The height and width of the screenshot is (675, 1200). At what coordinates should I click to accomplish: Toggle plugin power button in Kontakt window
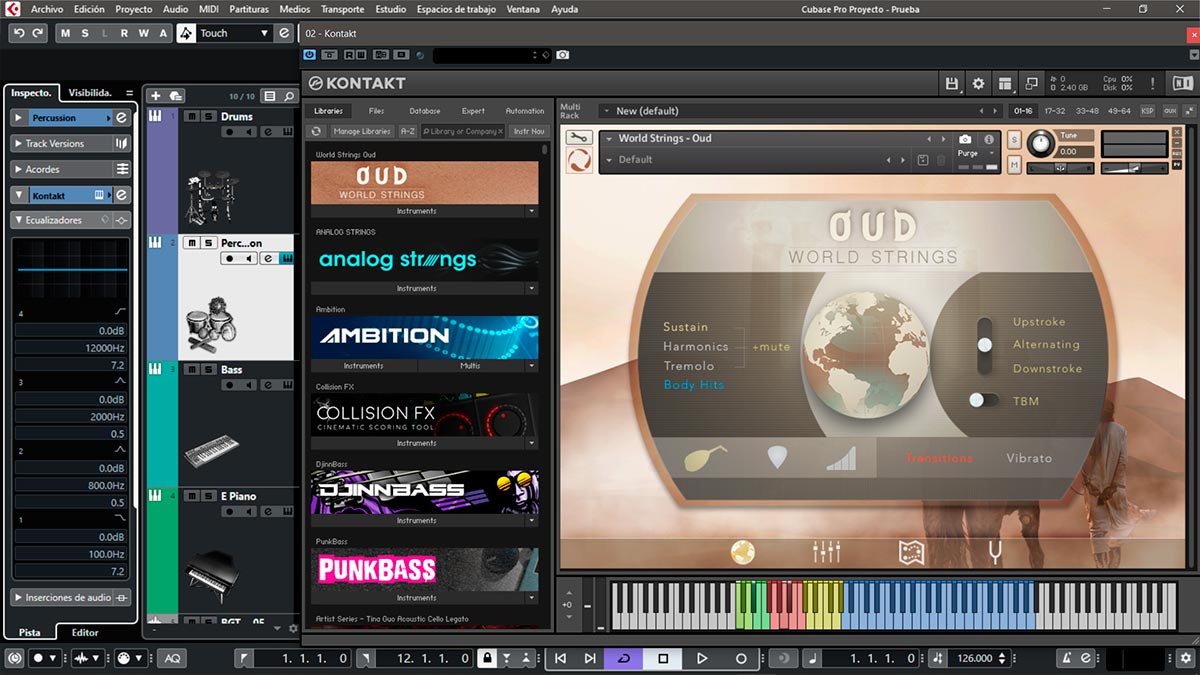[x=309, y=55]
